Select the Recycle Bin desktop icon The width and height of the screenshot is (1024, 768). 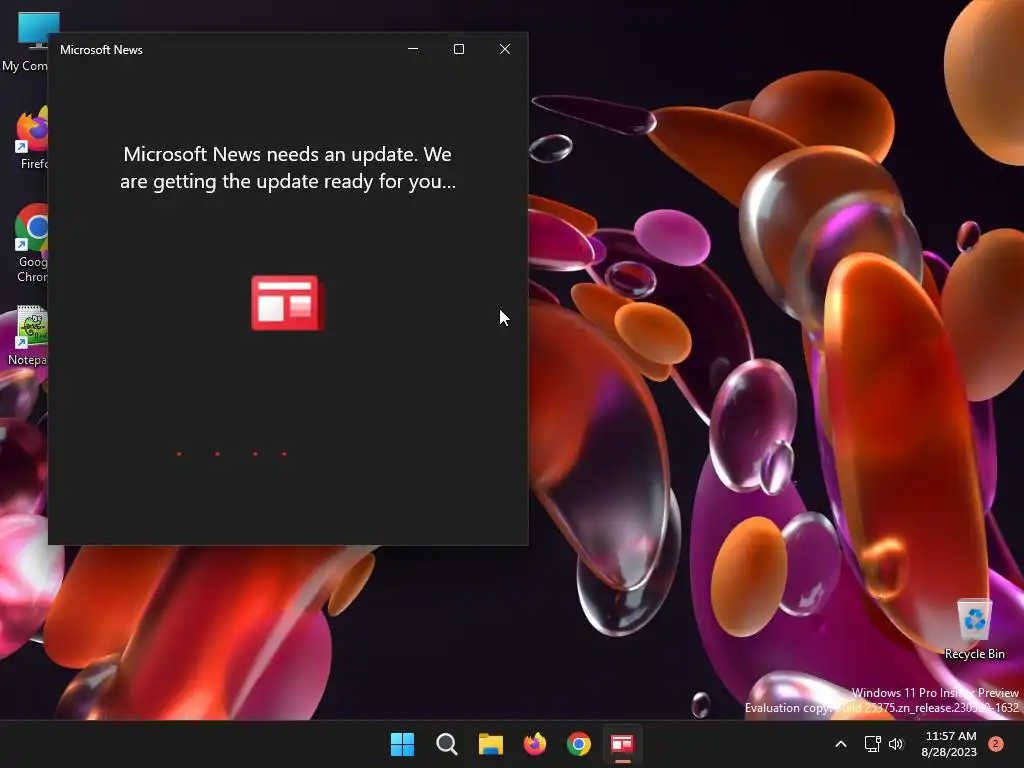tap(974, 628)
